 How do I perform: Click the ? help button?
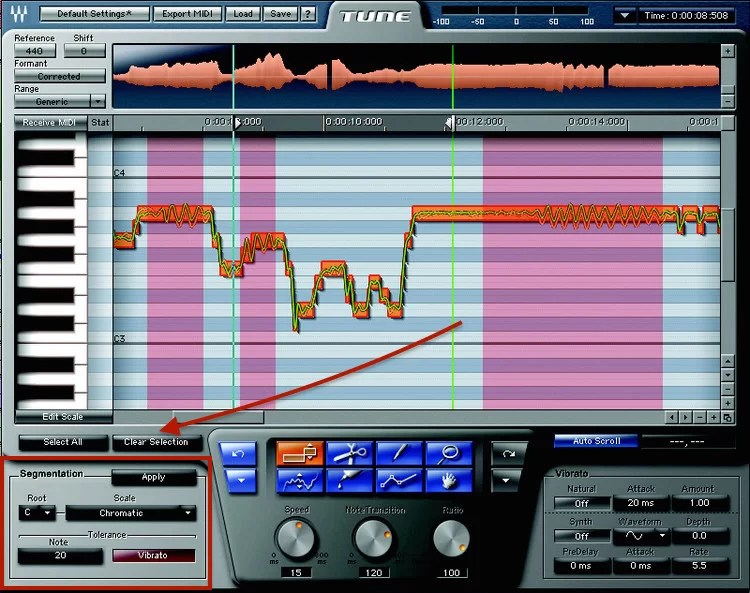point(308,14)
